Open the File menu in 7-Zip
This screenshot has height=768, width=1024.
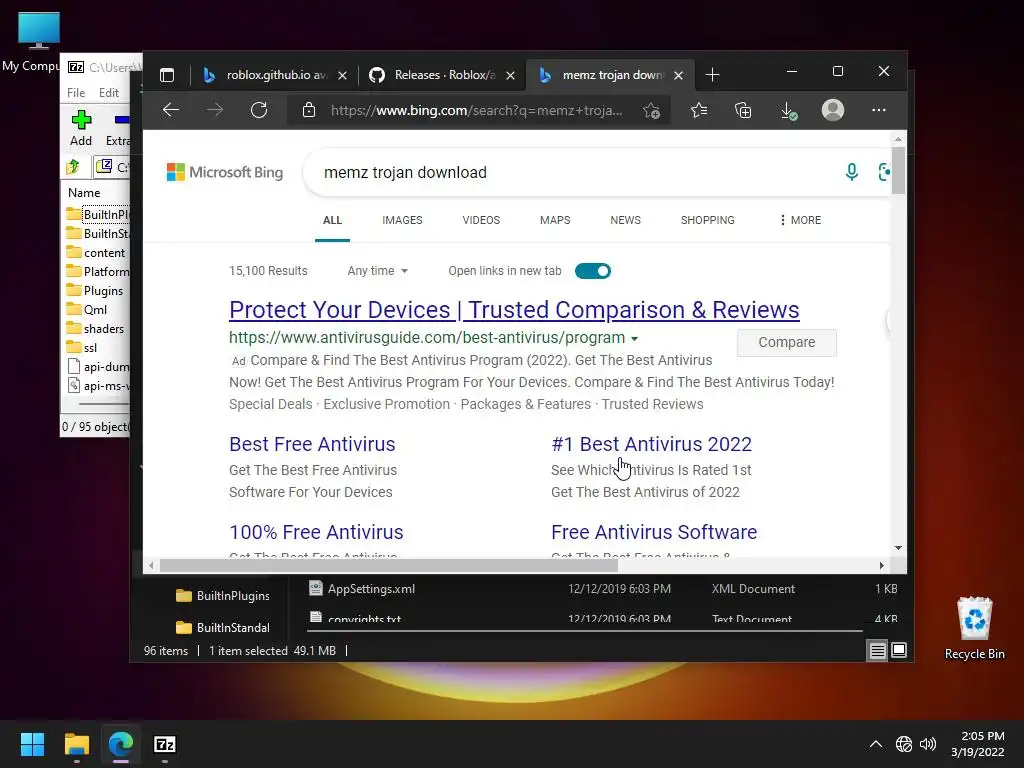(x=76, y=93)
